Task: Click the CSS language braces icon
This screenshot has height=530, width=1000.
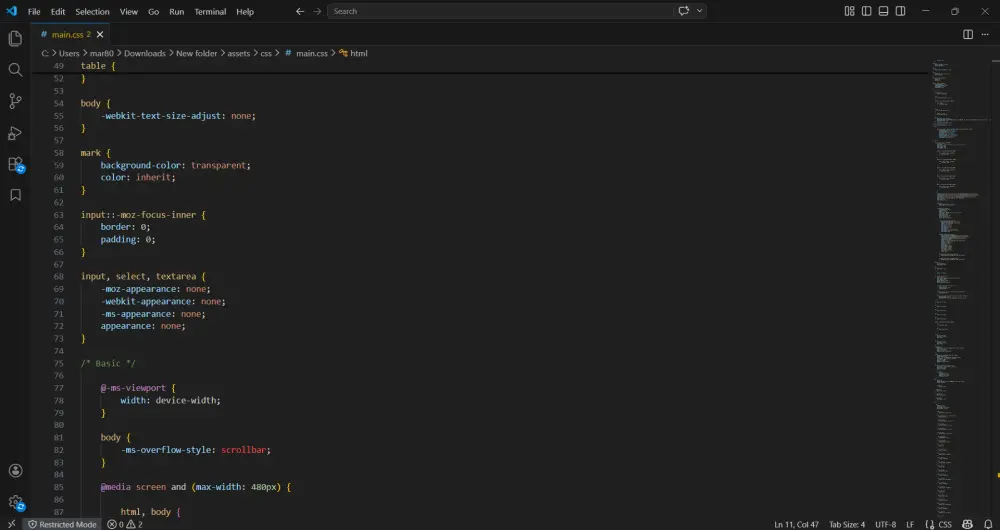Action: click(930, 524)
